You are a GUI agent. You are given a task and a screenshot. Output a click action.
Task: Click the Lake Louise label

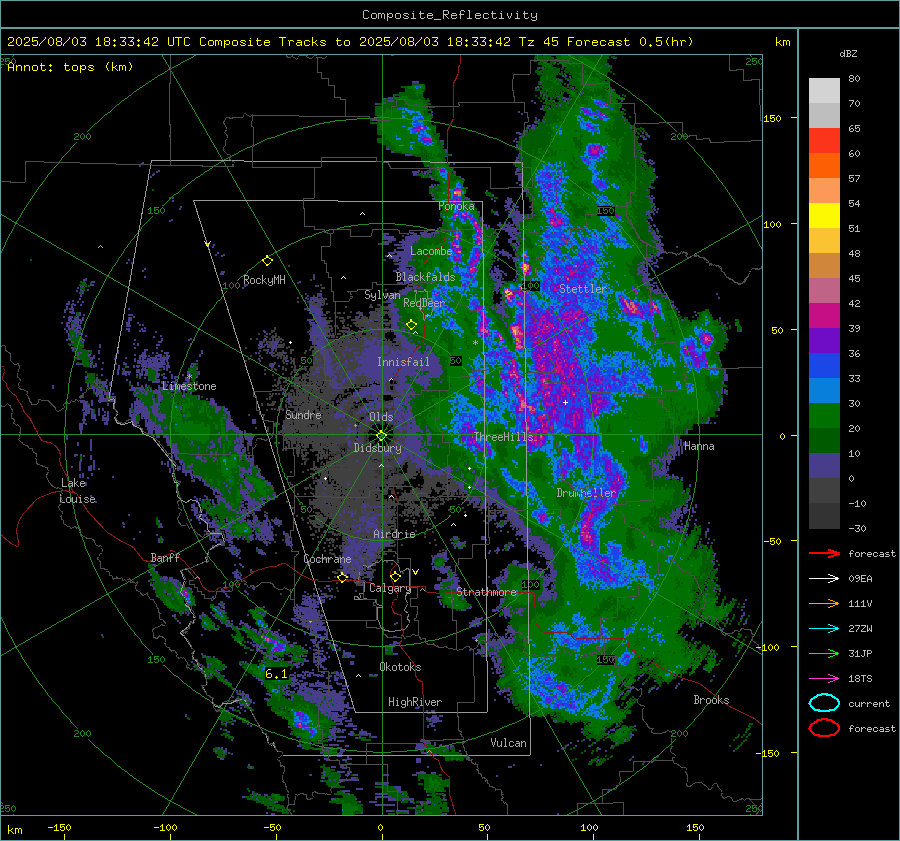tap(77, 491)
